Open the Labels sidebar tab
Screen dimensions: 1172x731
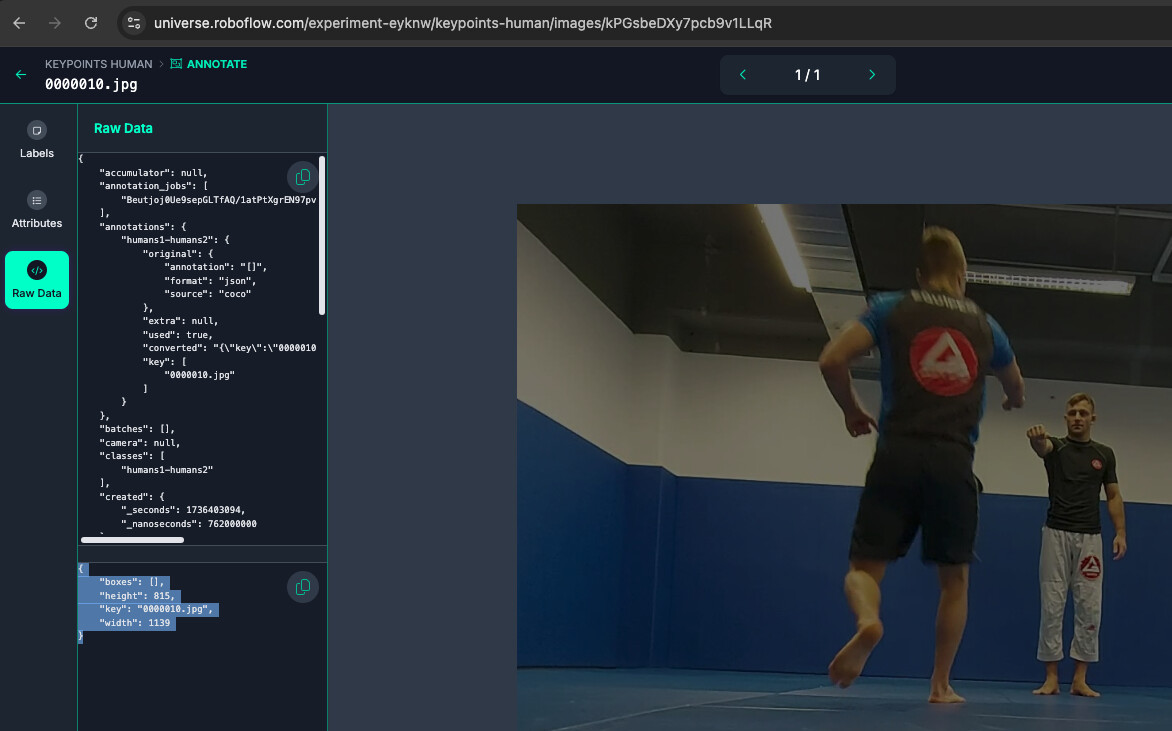37,140
